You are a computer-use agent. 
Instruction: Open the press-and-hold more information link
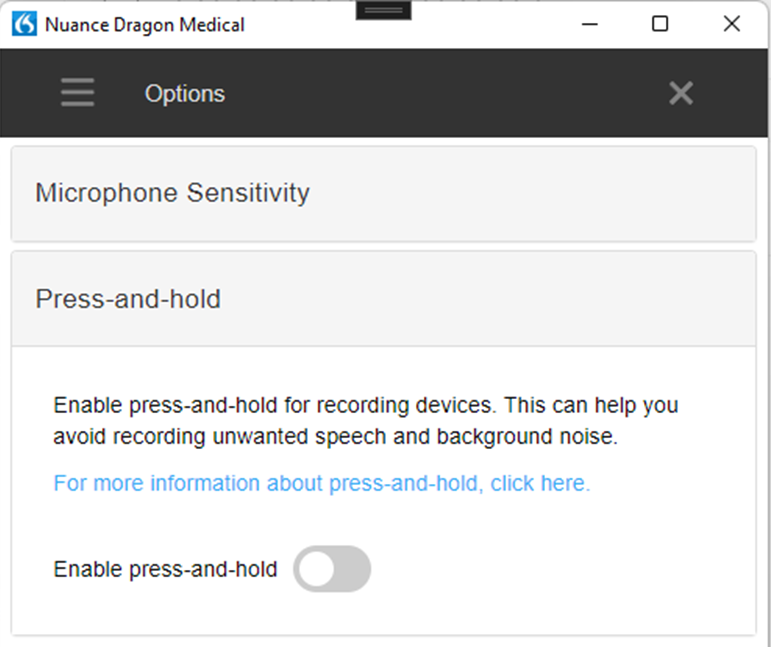point(321,484)
